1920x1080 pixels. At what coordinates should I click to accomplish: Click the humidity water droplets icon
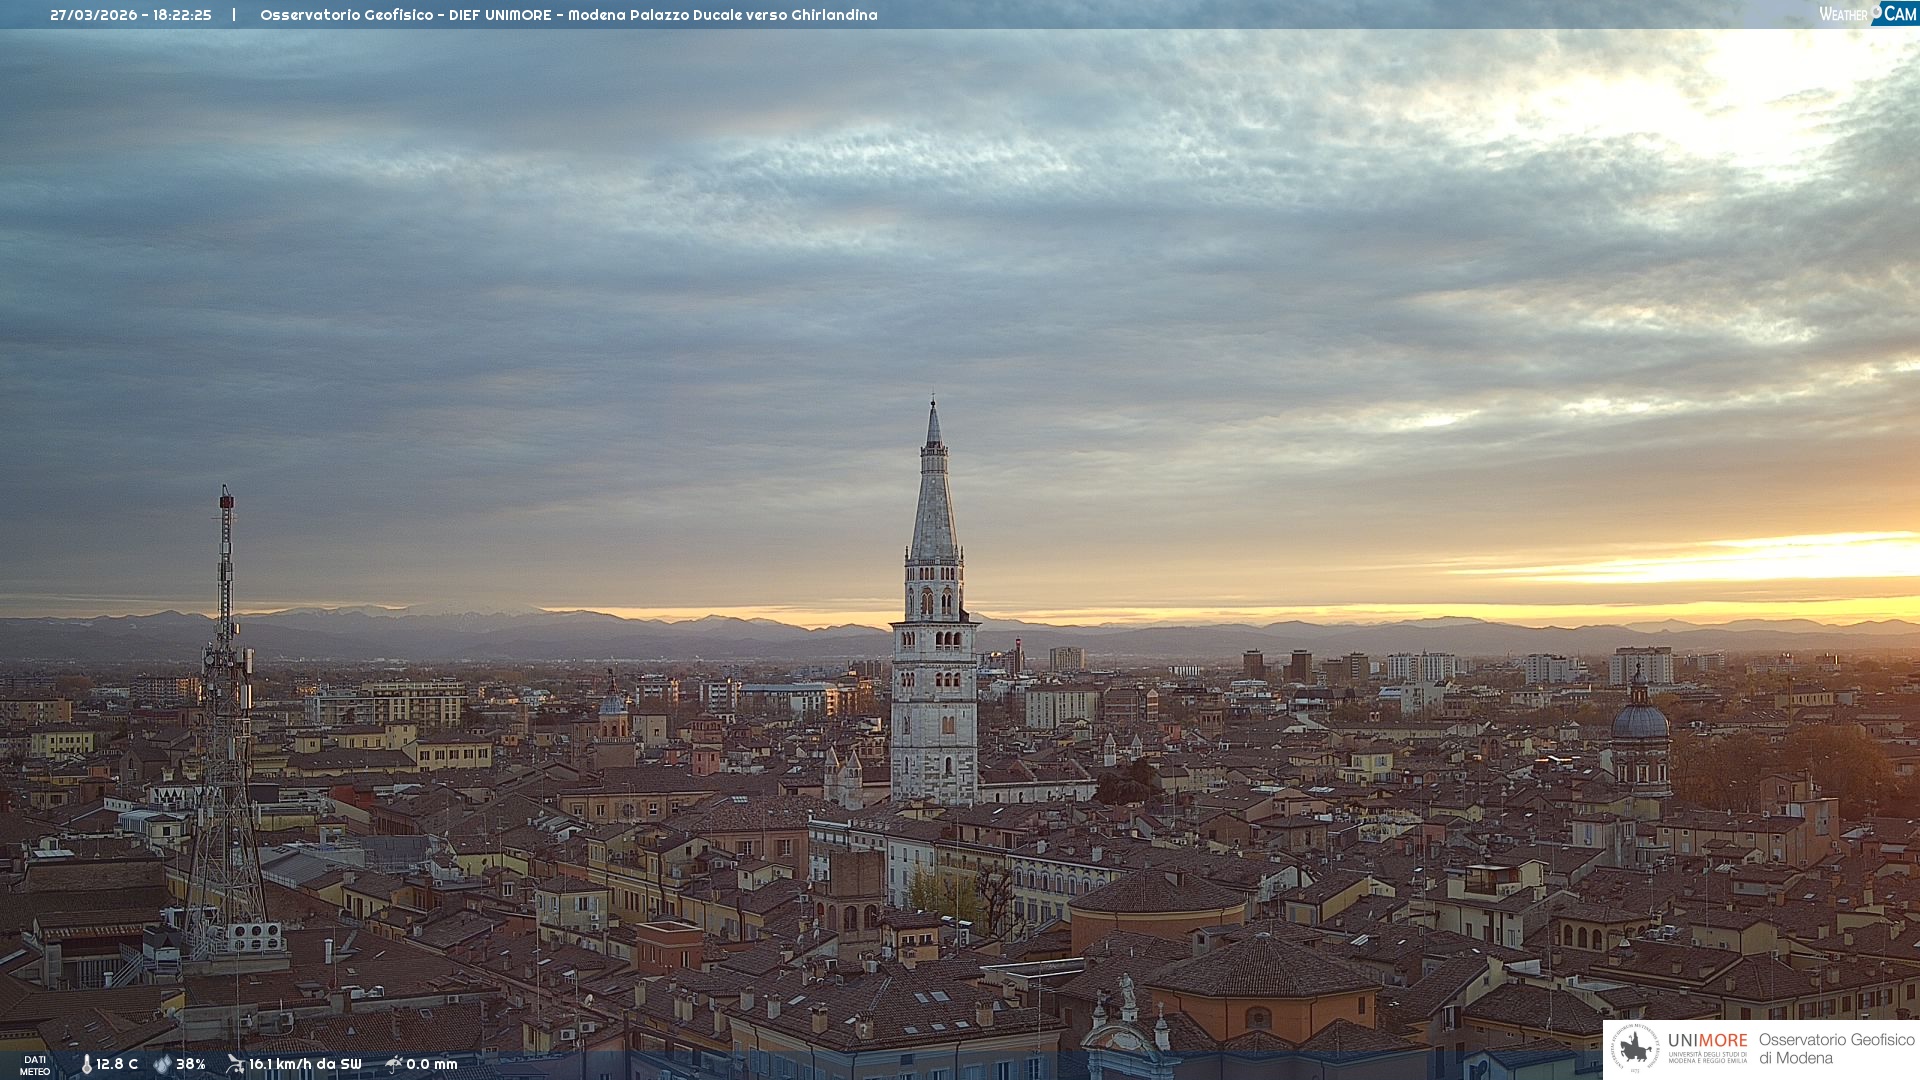[x=162, y=1065]
